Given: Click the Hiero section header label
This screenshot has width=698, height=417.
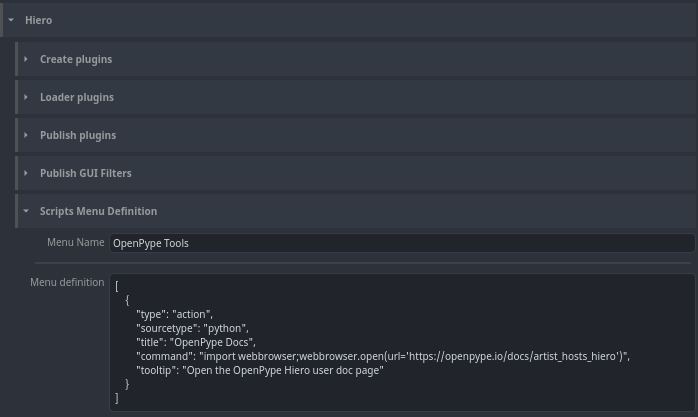Looking at the screenshot, I should click(38, 20).
